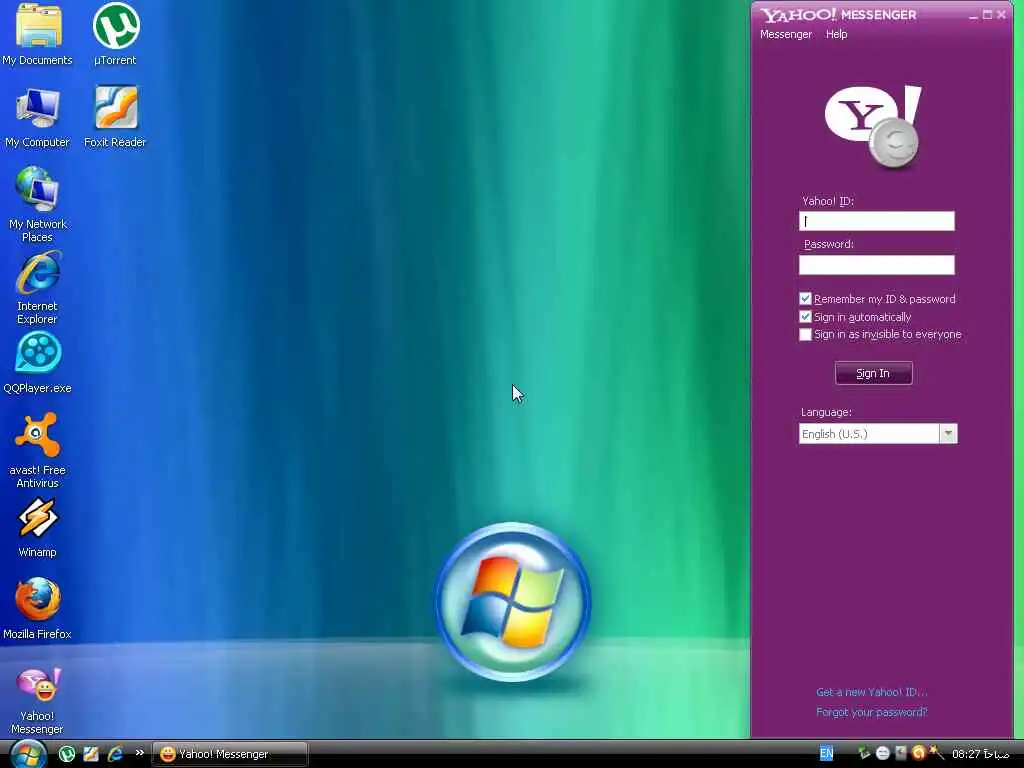Image resolution: width=1024 pixels, height=768 pixels.
Task: Click the second quick launch icon in taskbar
Action: pyautogui.click(x=91, y=754)
